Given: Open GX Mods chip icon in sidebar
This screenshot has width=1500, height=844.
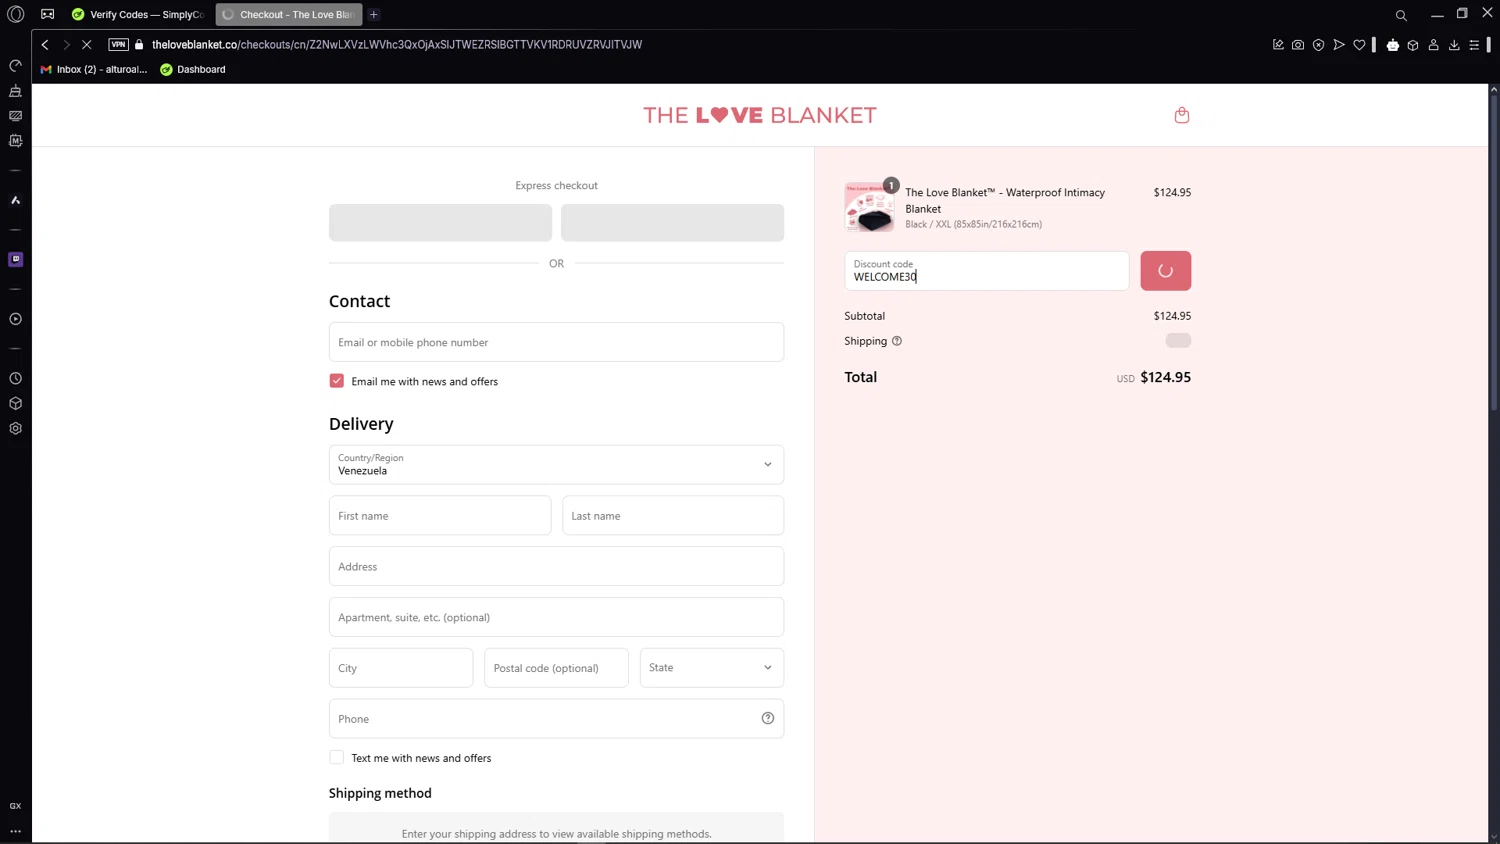Looking at the screenshot, I should point(16,141).
